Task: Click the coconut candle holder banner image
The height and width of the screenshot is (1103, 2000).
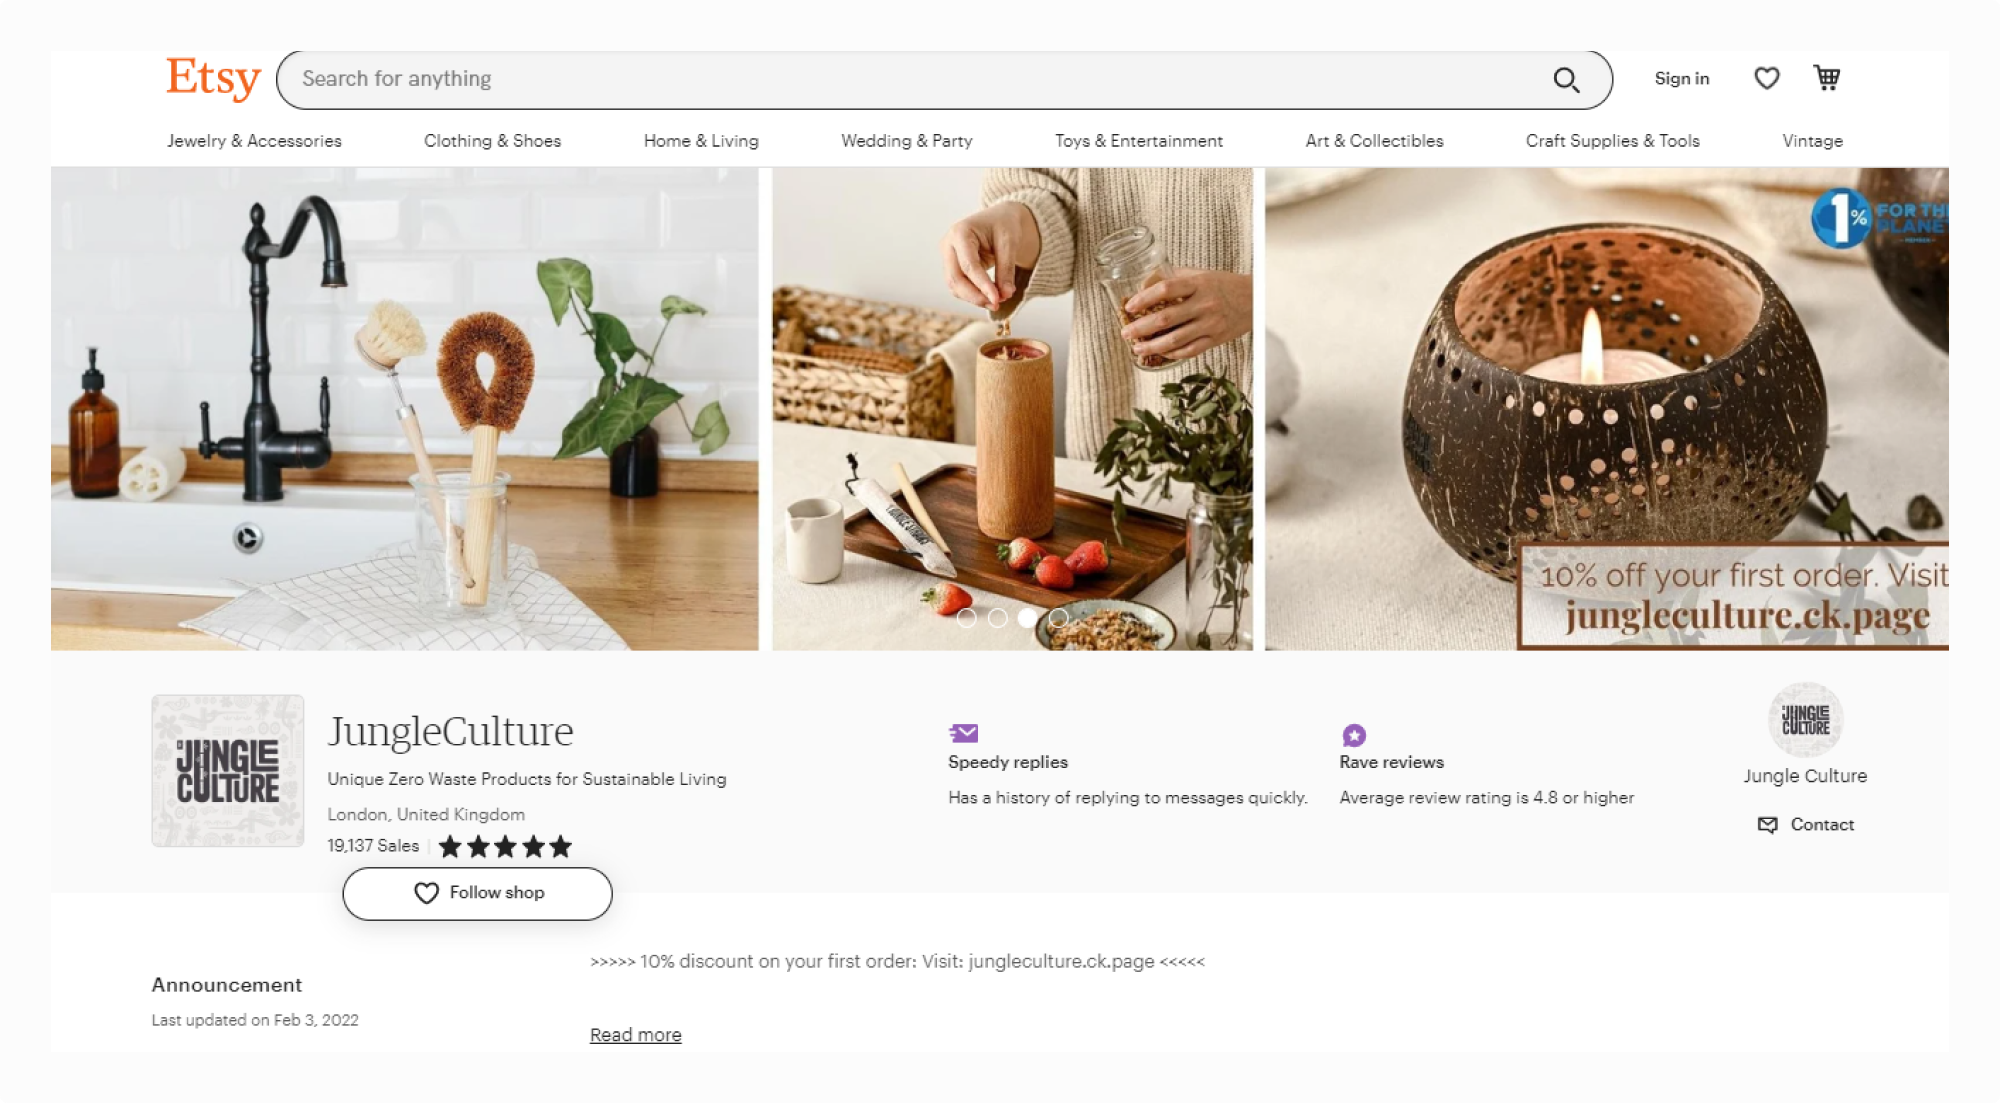Action: point(1606,409)
